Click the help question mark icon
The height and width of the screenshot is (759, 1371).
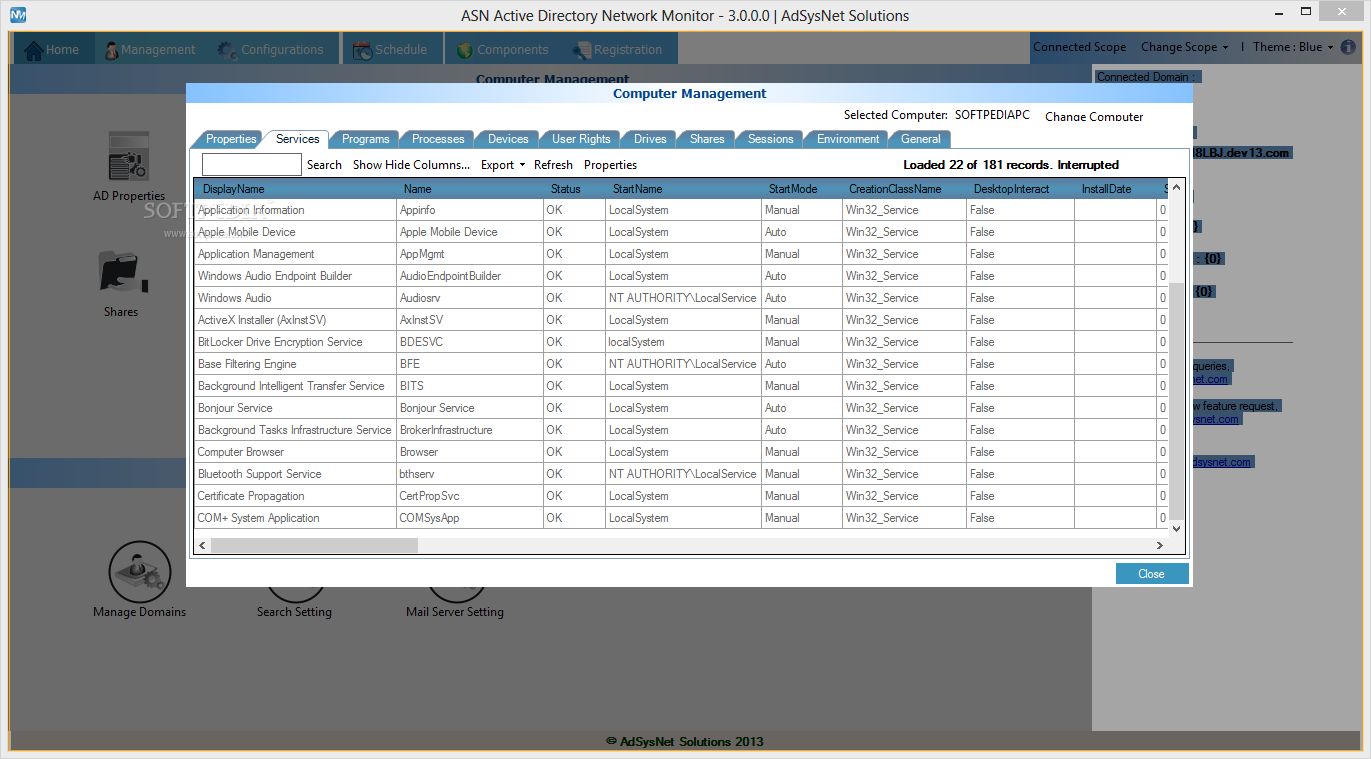1348,47
